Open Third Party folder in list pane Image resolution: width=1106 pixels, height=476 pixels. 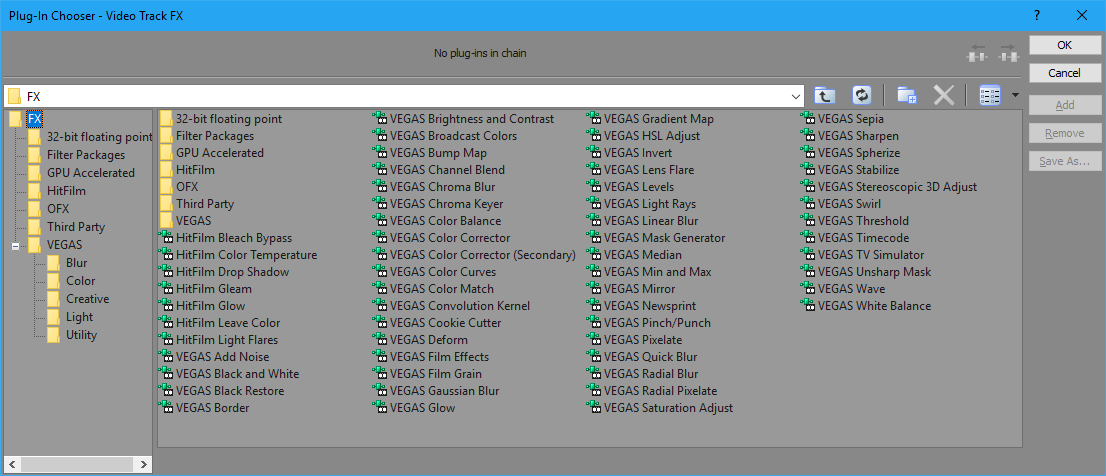(197, 204)
